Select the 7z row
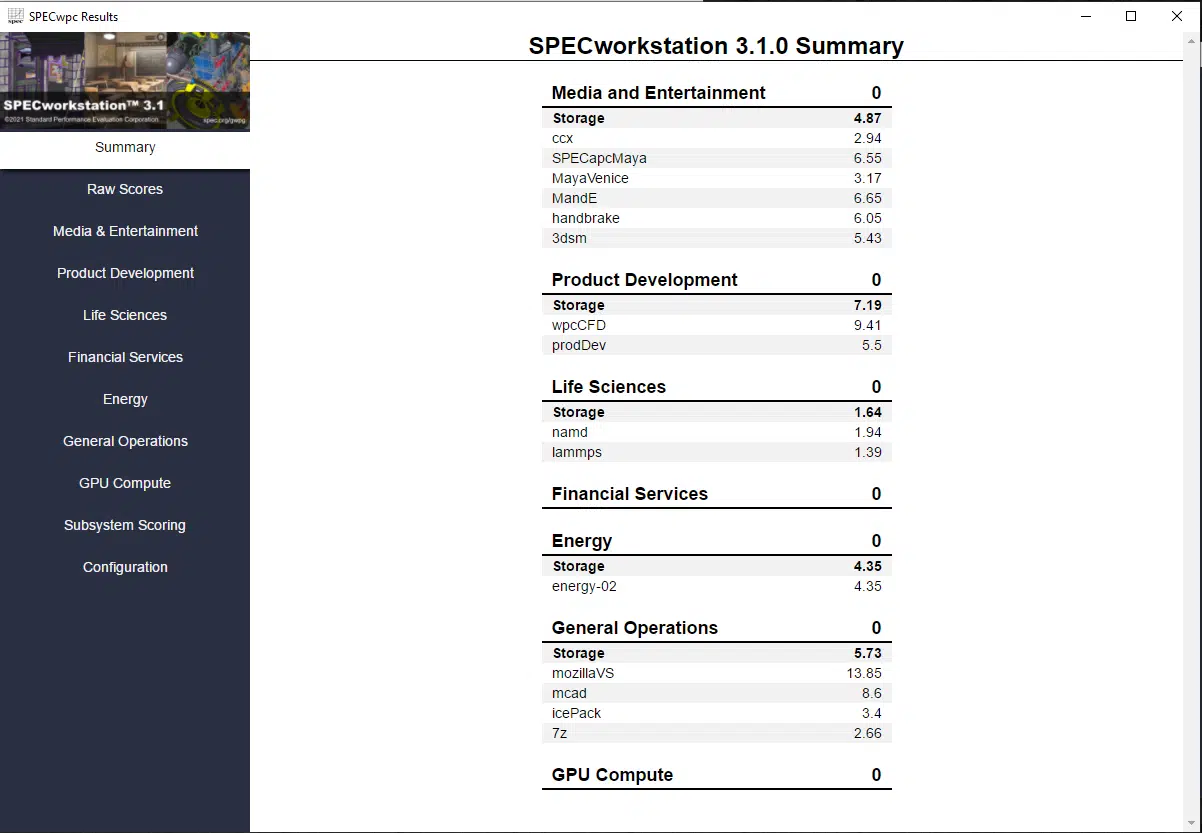 point(717,733)
